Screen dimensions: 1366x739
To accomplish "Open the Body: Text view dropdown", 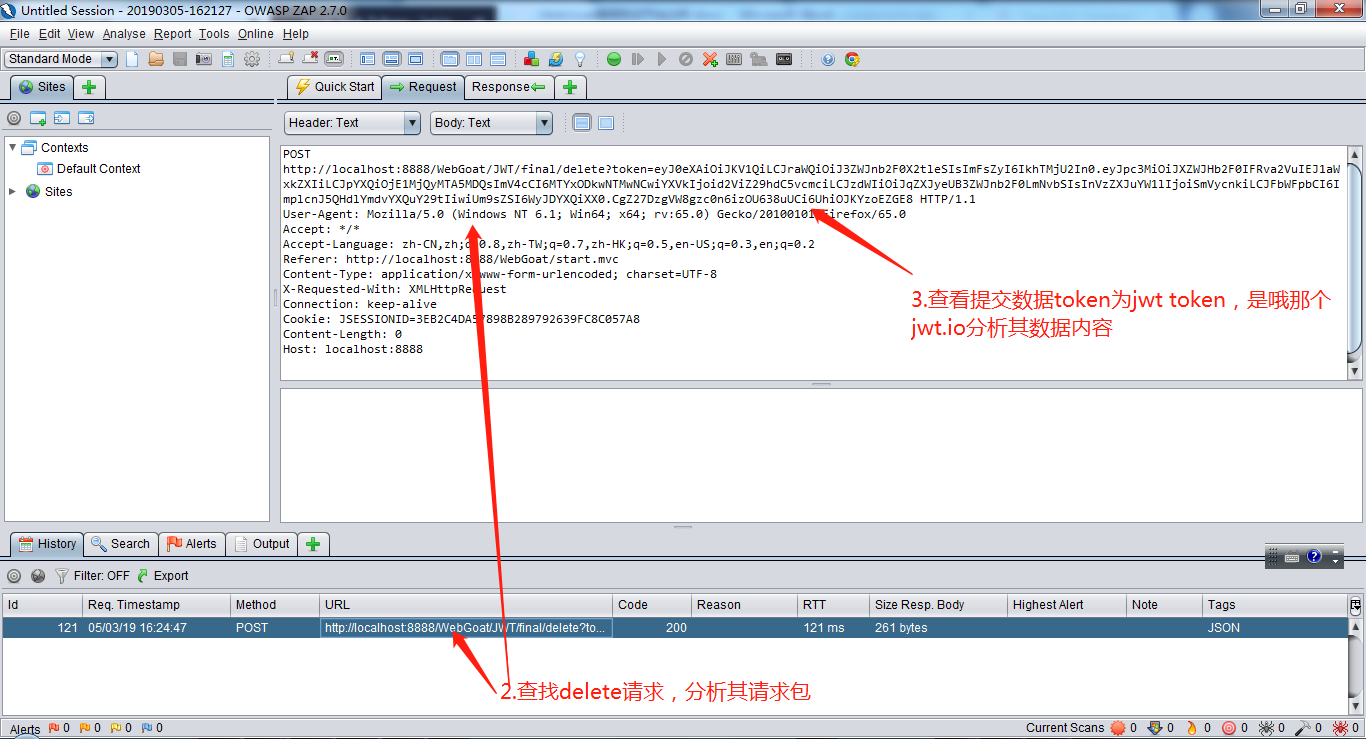I will point(492,123).
